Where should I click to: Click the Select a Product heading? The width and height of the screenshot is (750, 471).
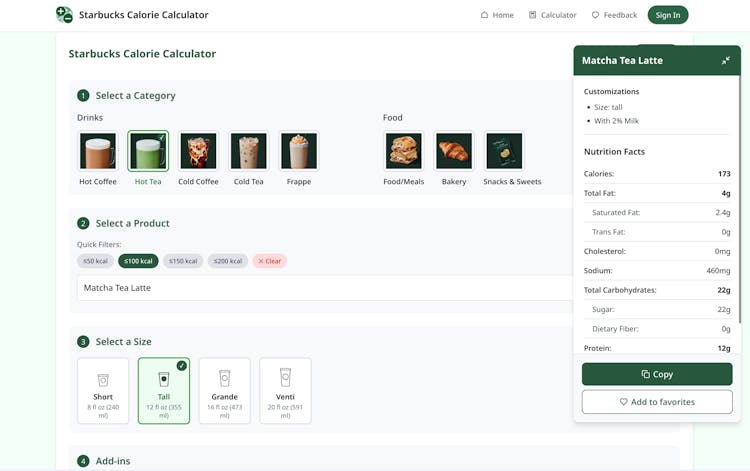[132, 223]
